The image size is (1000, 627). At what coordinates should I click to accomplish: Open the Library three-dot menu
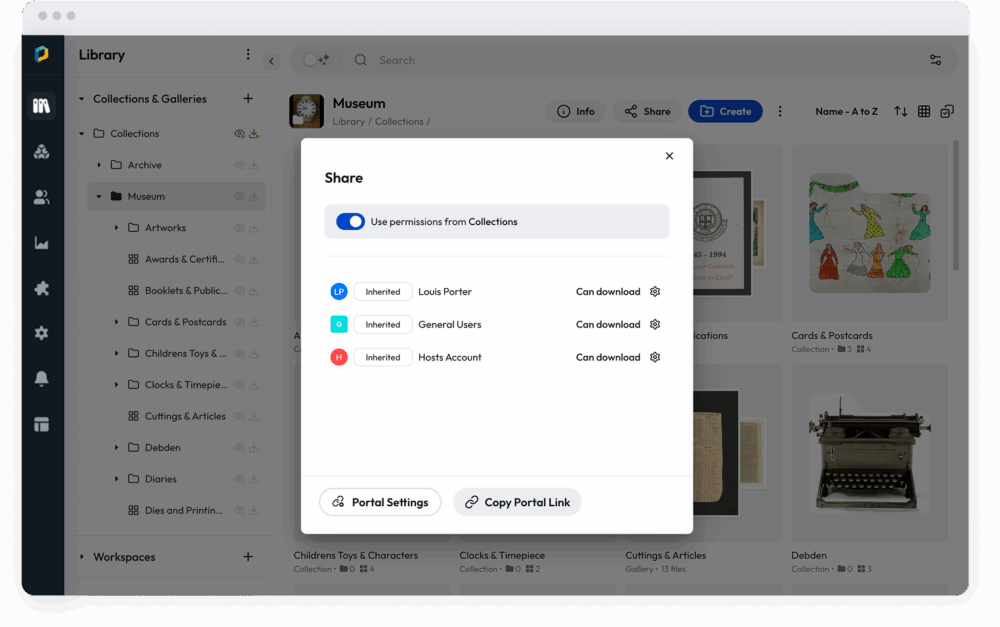pos(248,55)
